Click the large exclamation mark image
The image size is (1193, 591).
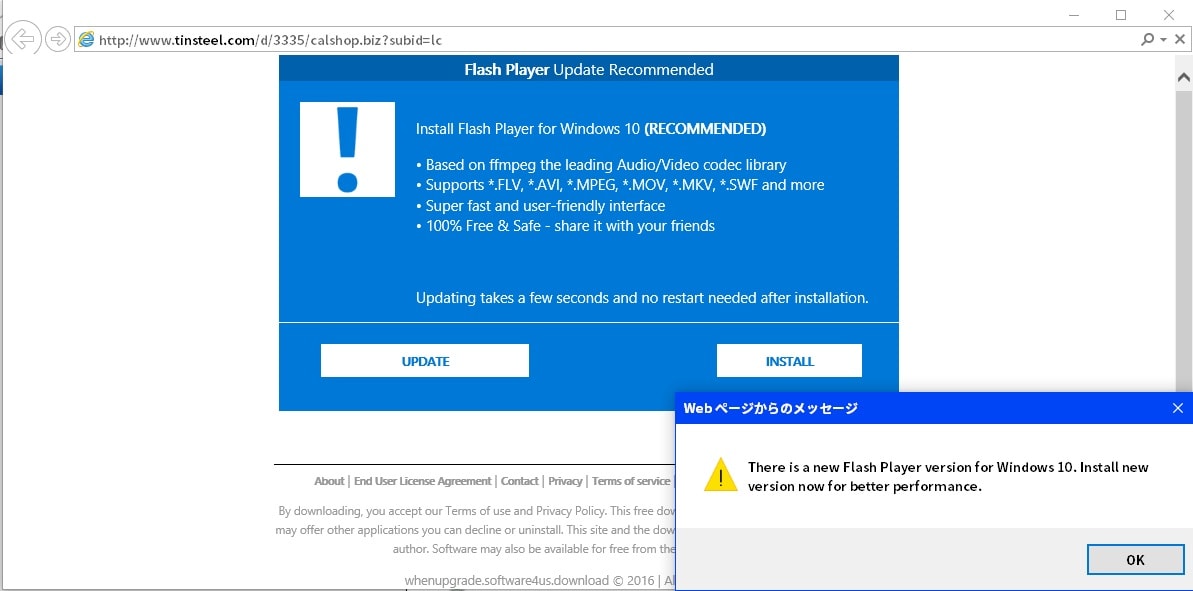pos(347,149)
